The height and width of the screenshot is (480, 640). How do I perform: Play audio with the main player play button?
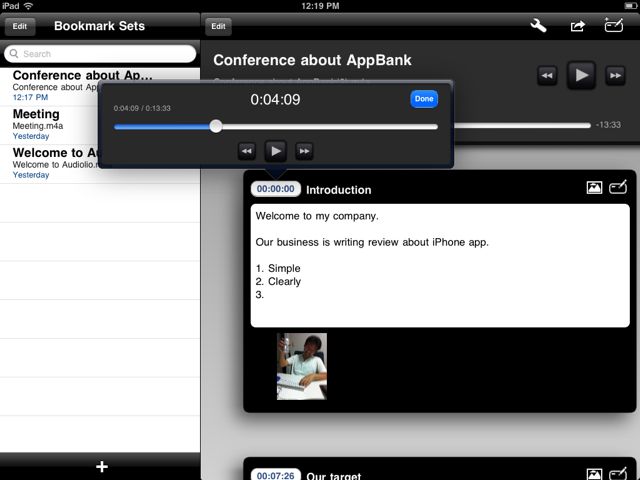(581, 75)
